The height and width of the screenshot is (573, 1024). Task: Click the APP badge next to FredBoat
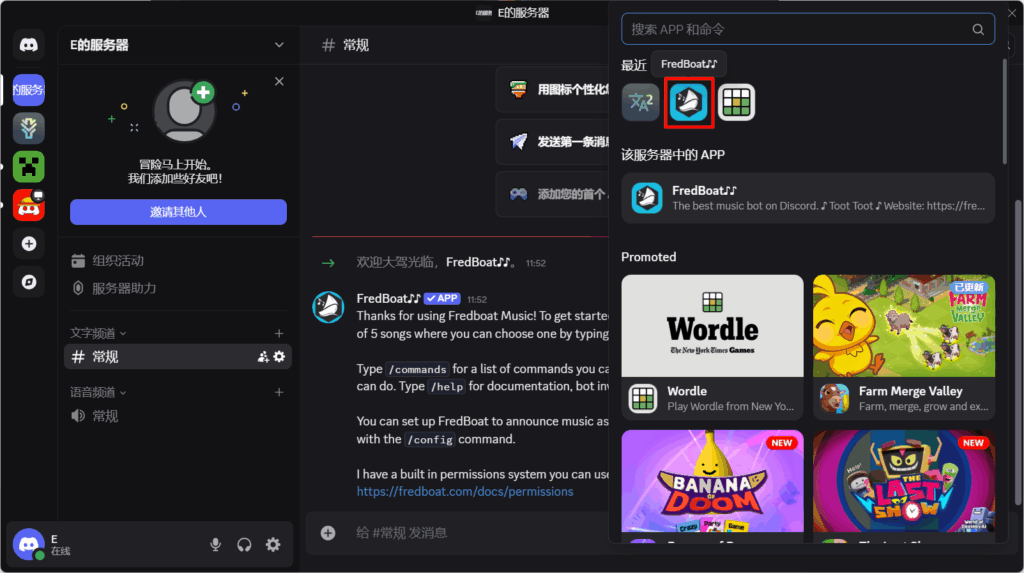(x=442, y=299)
